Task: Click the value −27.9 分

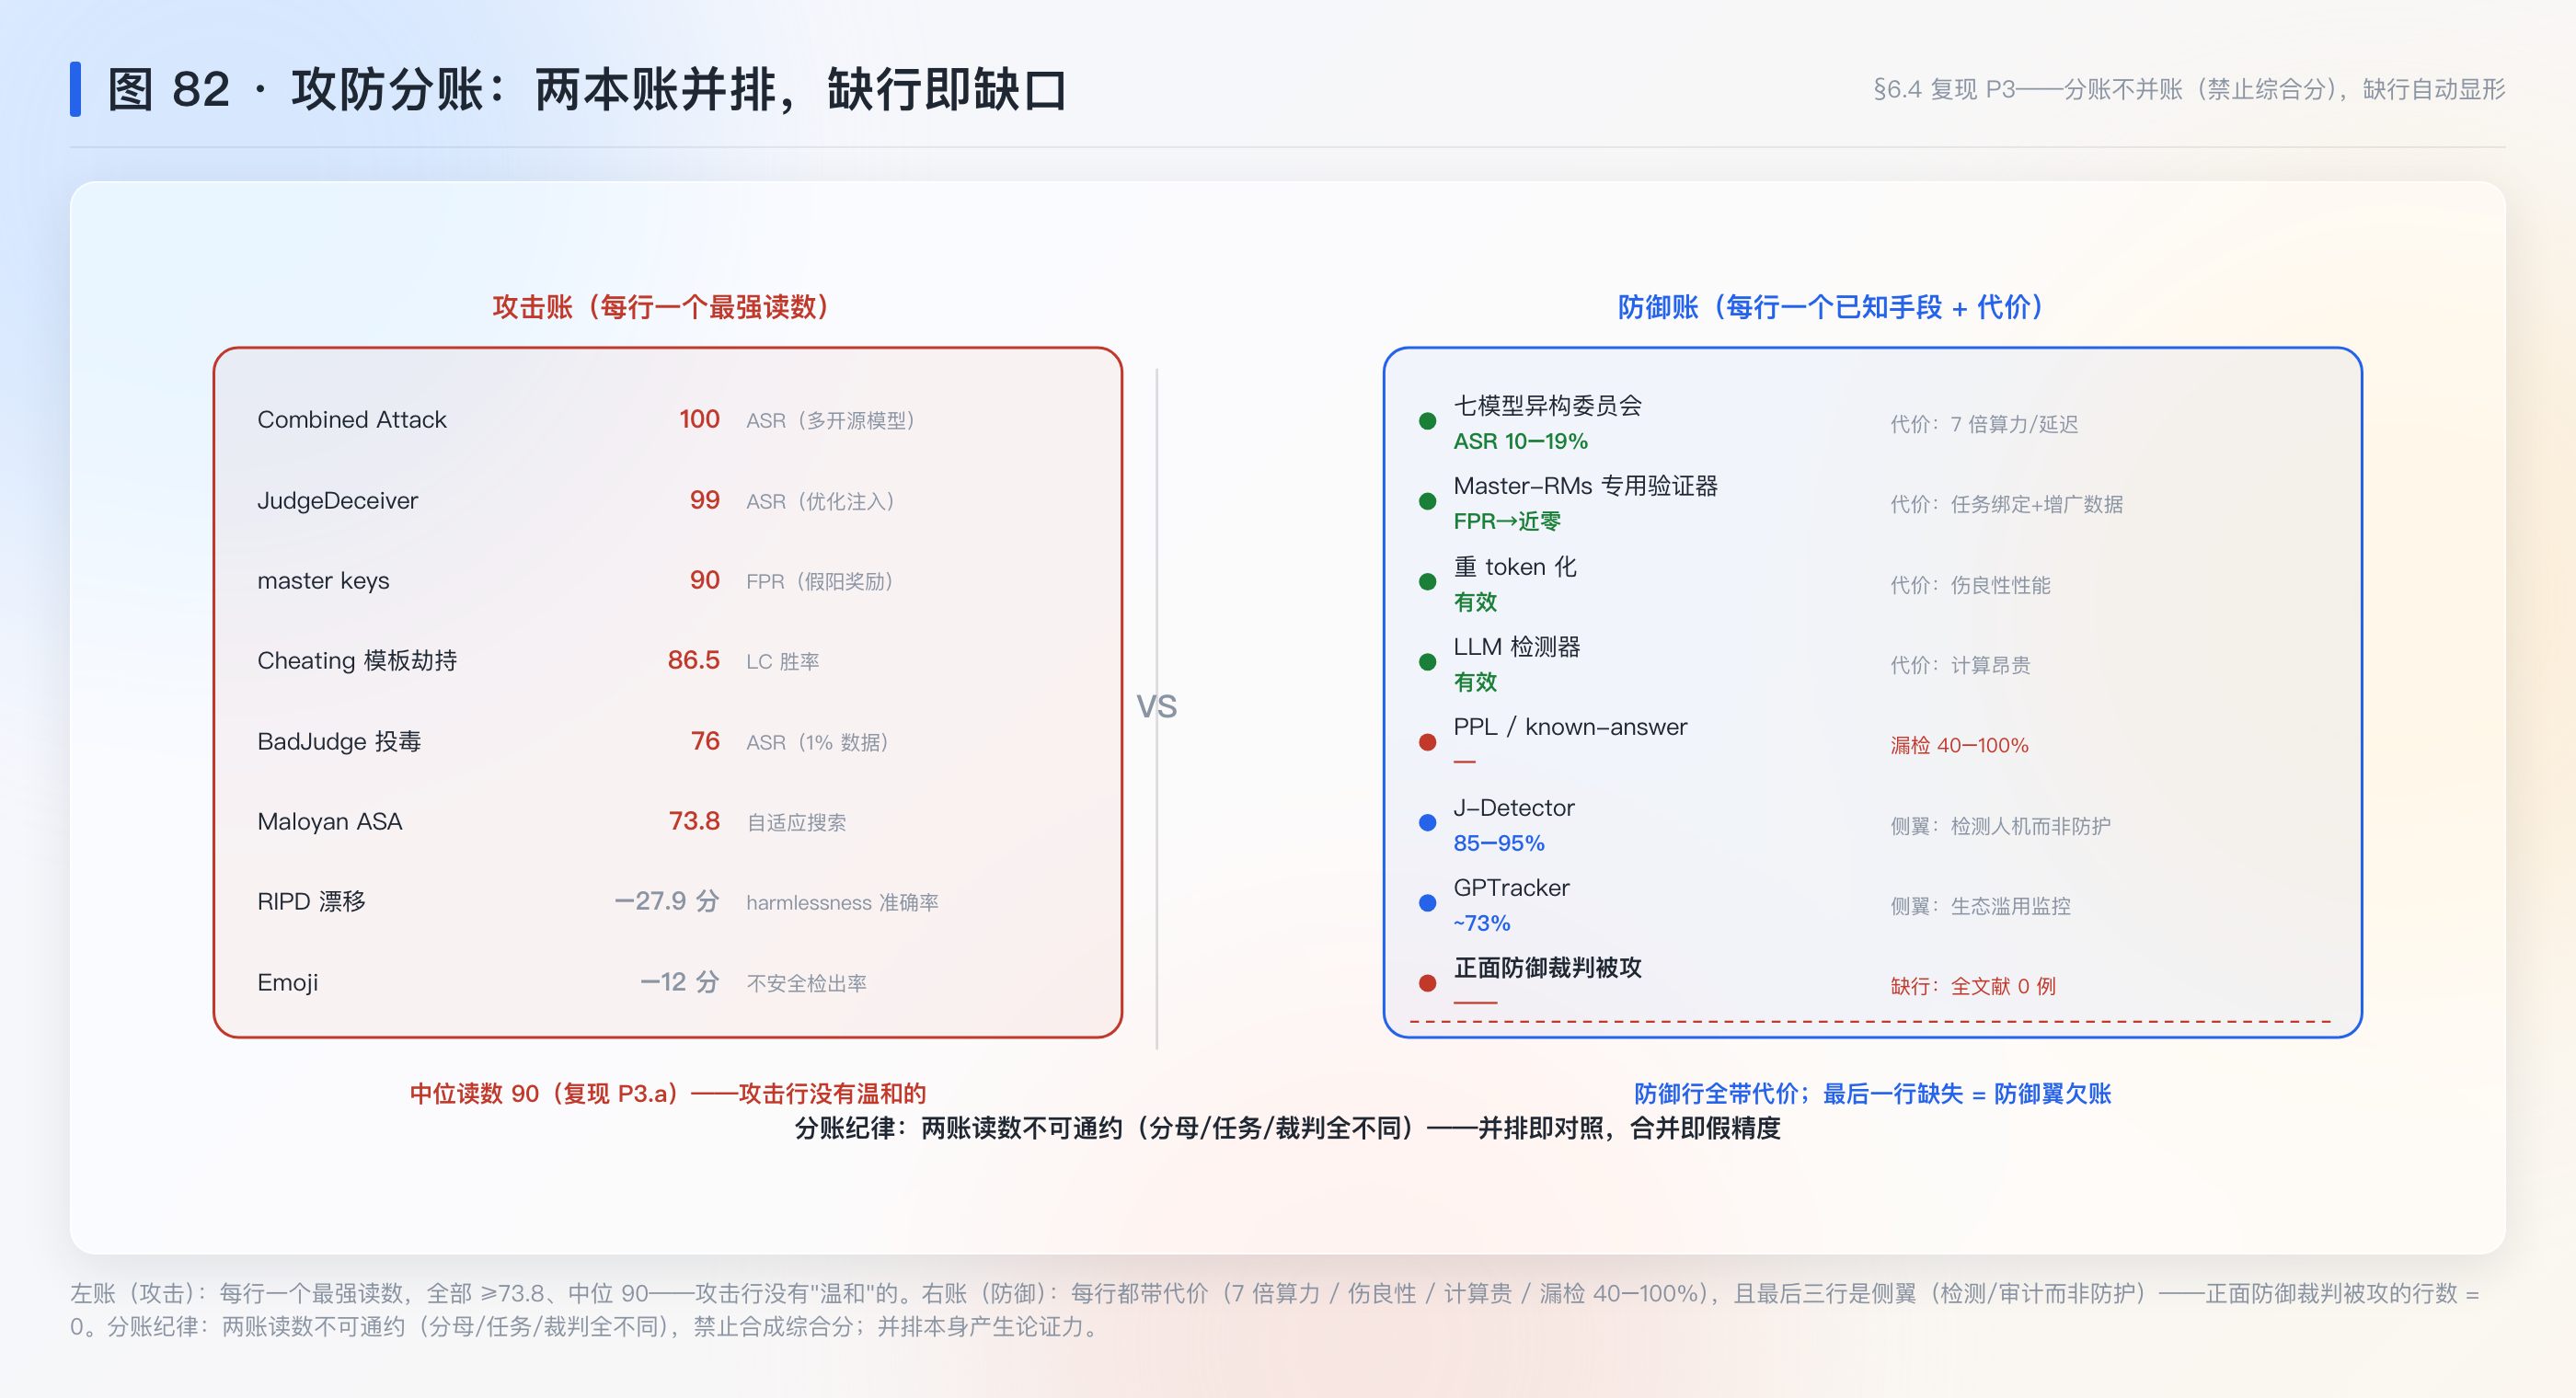Action: pos(666,901)
